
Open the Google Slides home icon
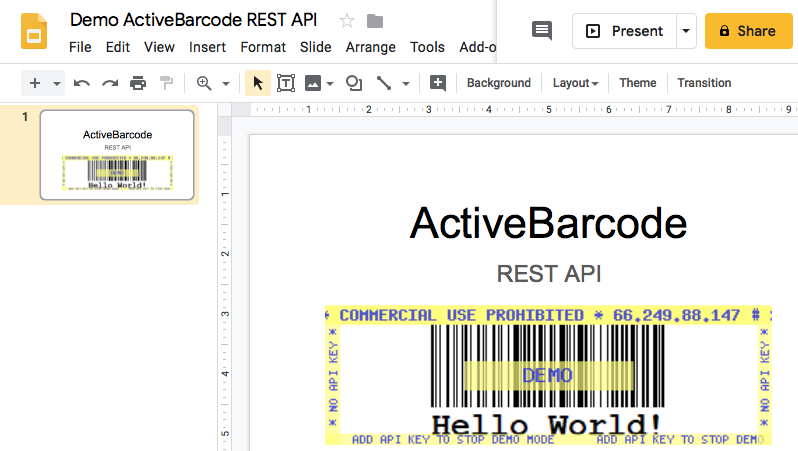34,32
